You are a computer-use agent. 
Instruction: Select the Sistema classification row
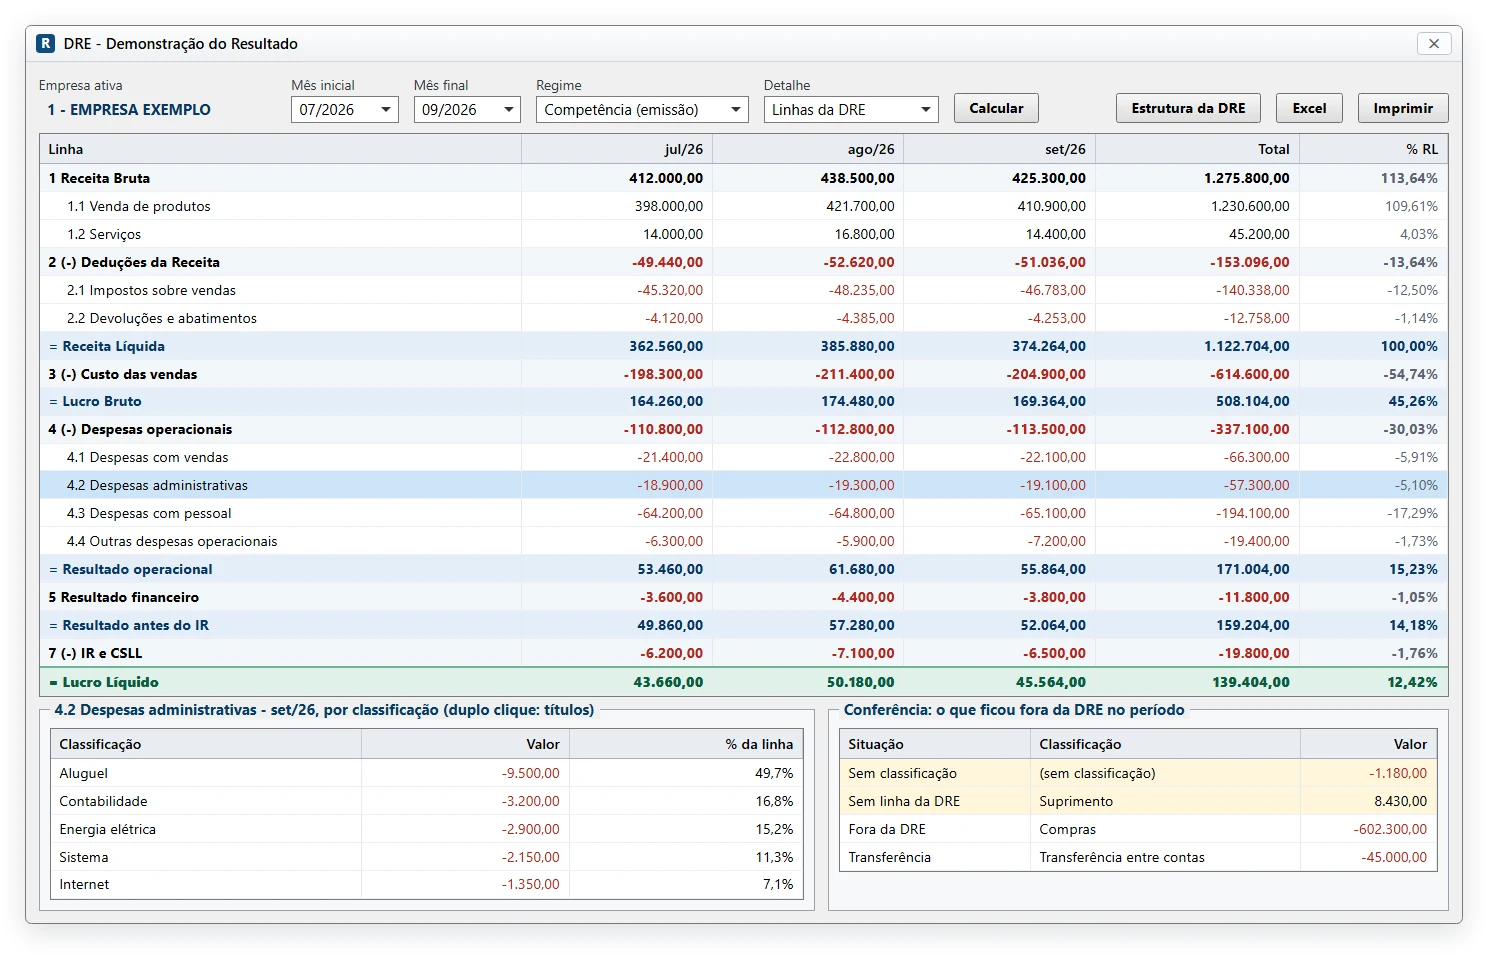(x=427, y=857)
